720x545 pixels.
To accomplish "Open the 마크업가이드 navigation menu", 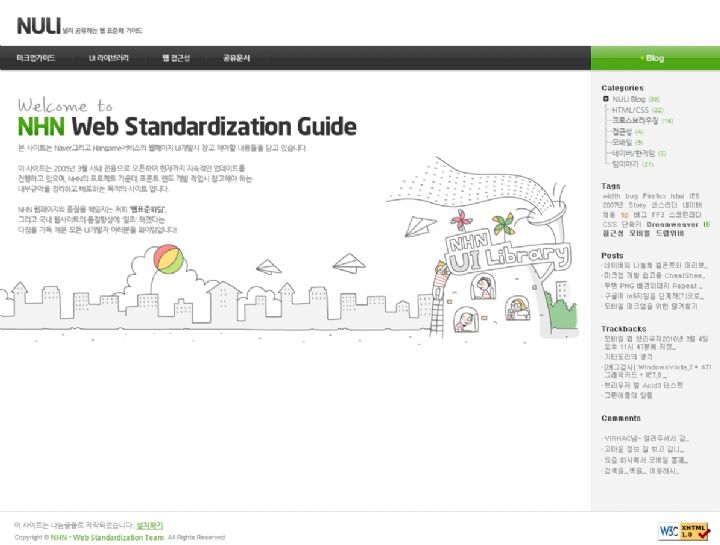I will click(36, 58).
